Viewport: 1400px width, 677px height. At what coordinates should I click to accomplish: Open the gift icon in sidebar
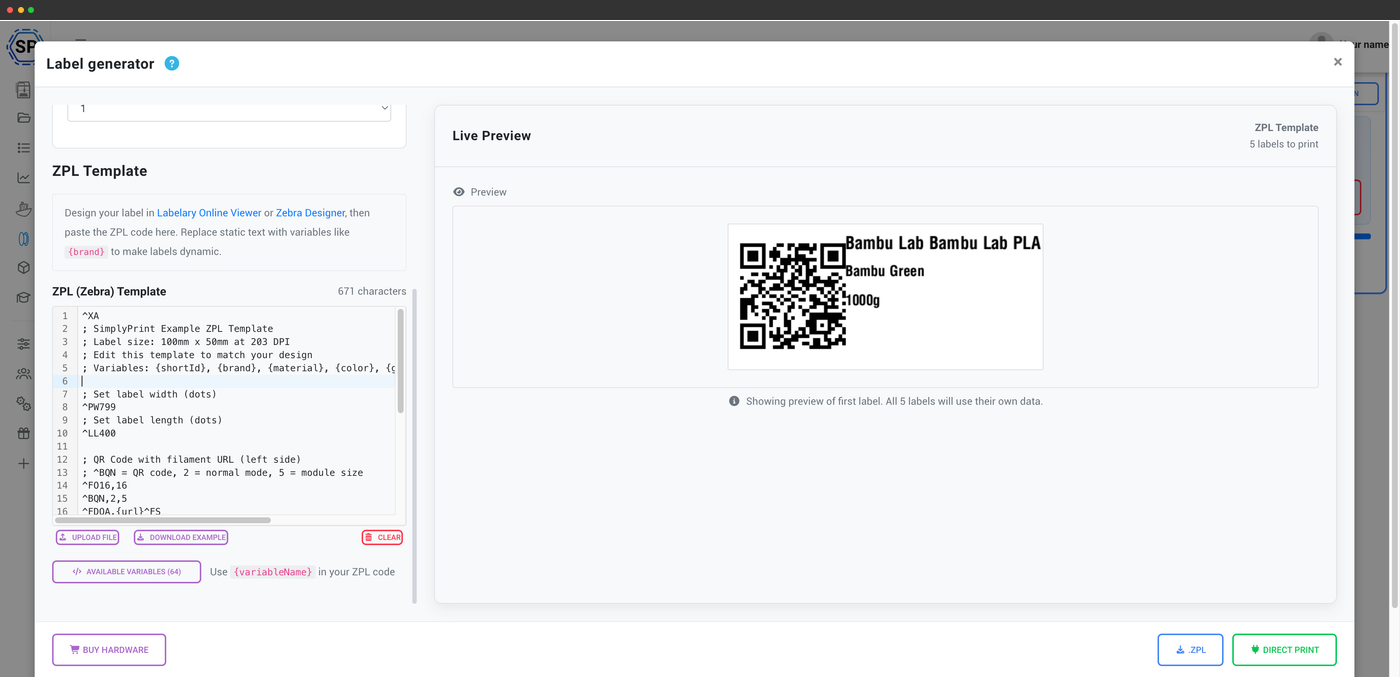[x=23, y=434]
